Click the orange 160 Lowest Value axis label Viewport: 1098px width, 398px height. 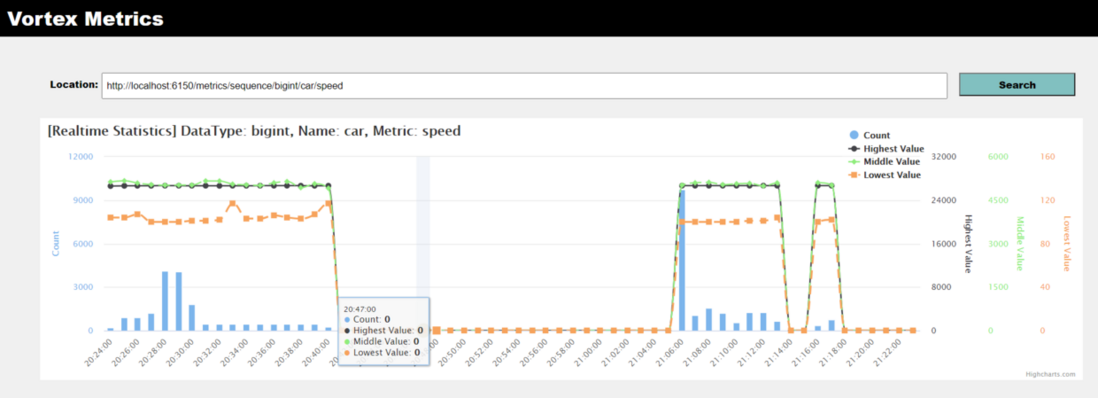(x=1048, y=157)
